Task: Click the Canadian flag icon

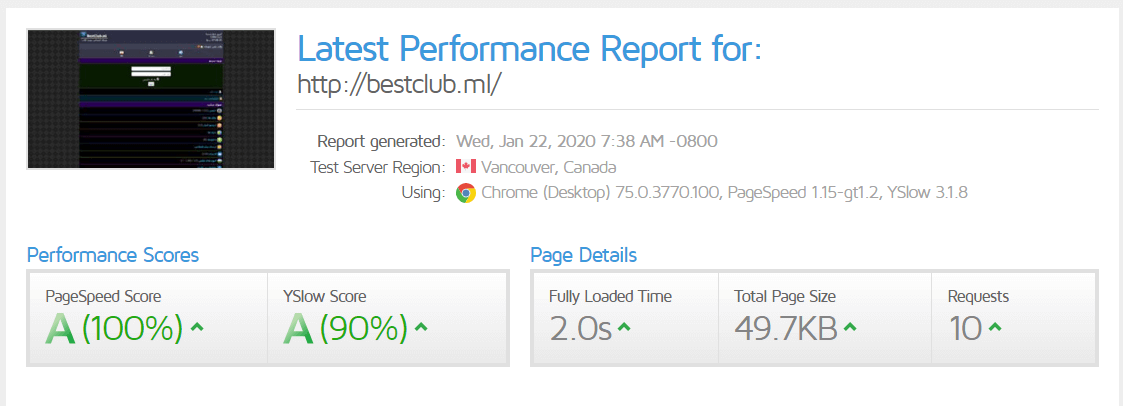Action: coord(465,167)
